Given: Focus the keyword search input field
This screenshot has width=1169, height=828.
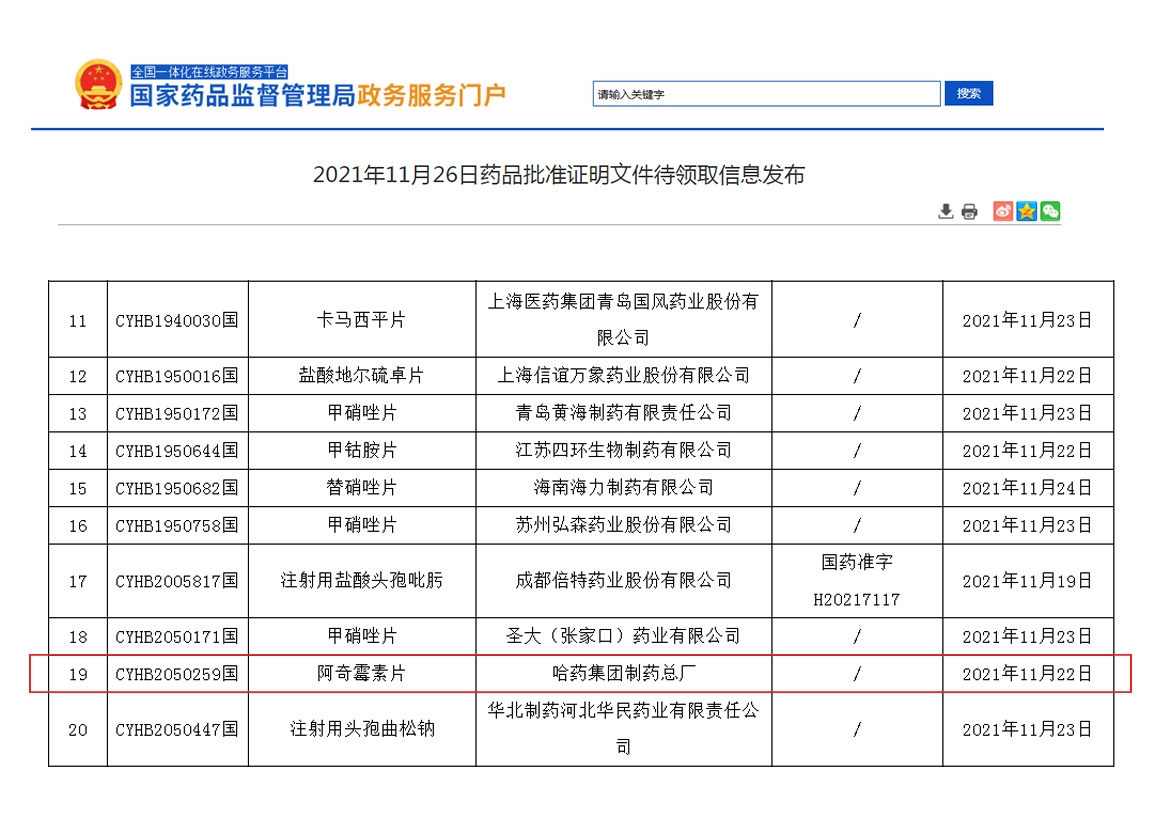Looking at the screenshot, I should pos(766,94).
